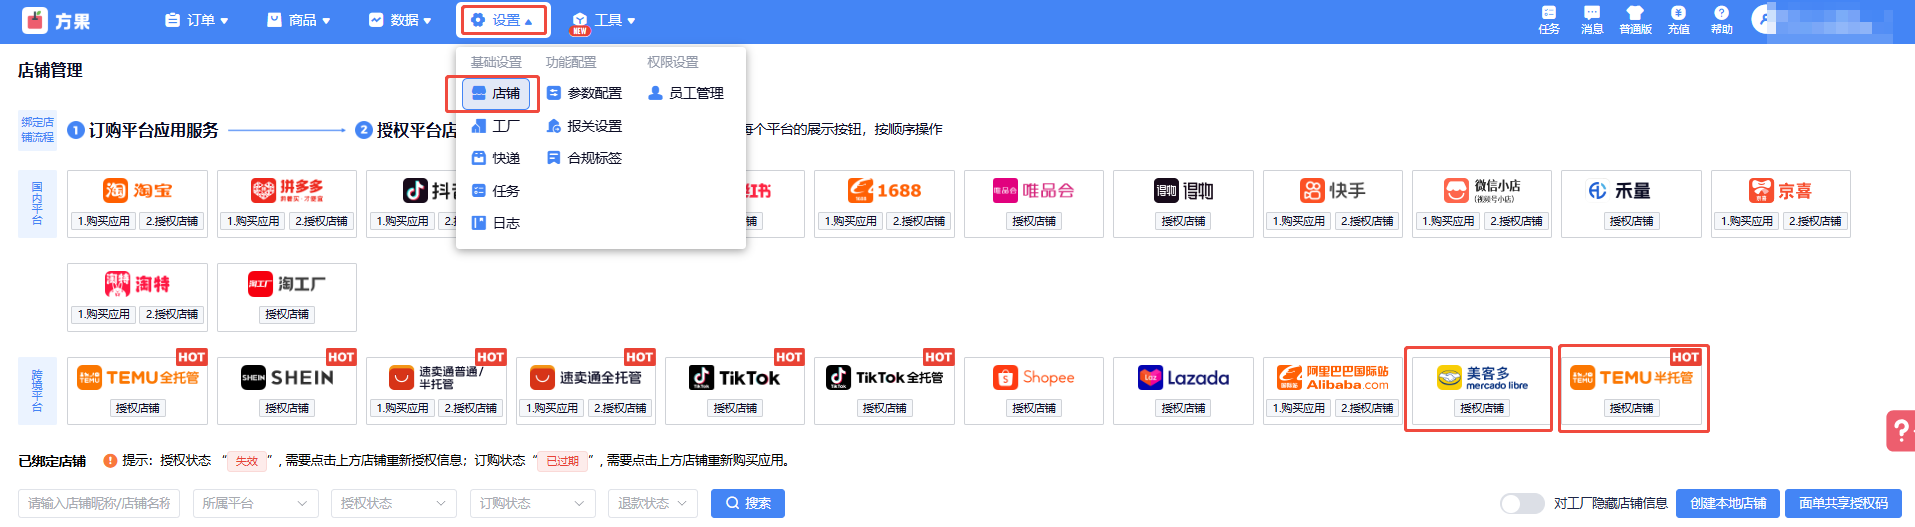This screenshot has height=527, width=1915.
Task: Click 2.授权店铺 under 京喜
Action: point(1815,221)
